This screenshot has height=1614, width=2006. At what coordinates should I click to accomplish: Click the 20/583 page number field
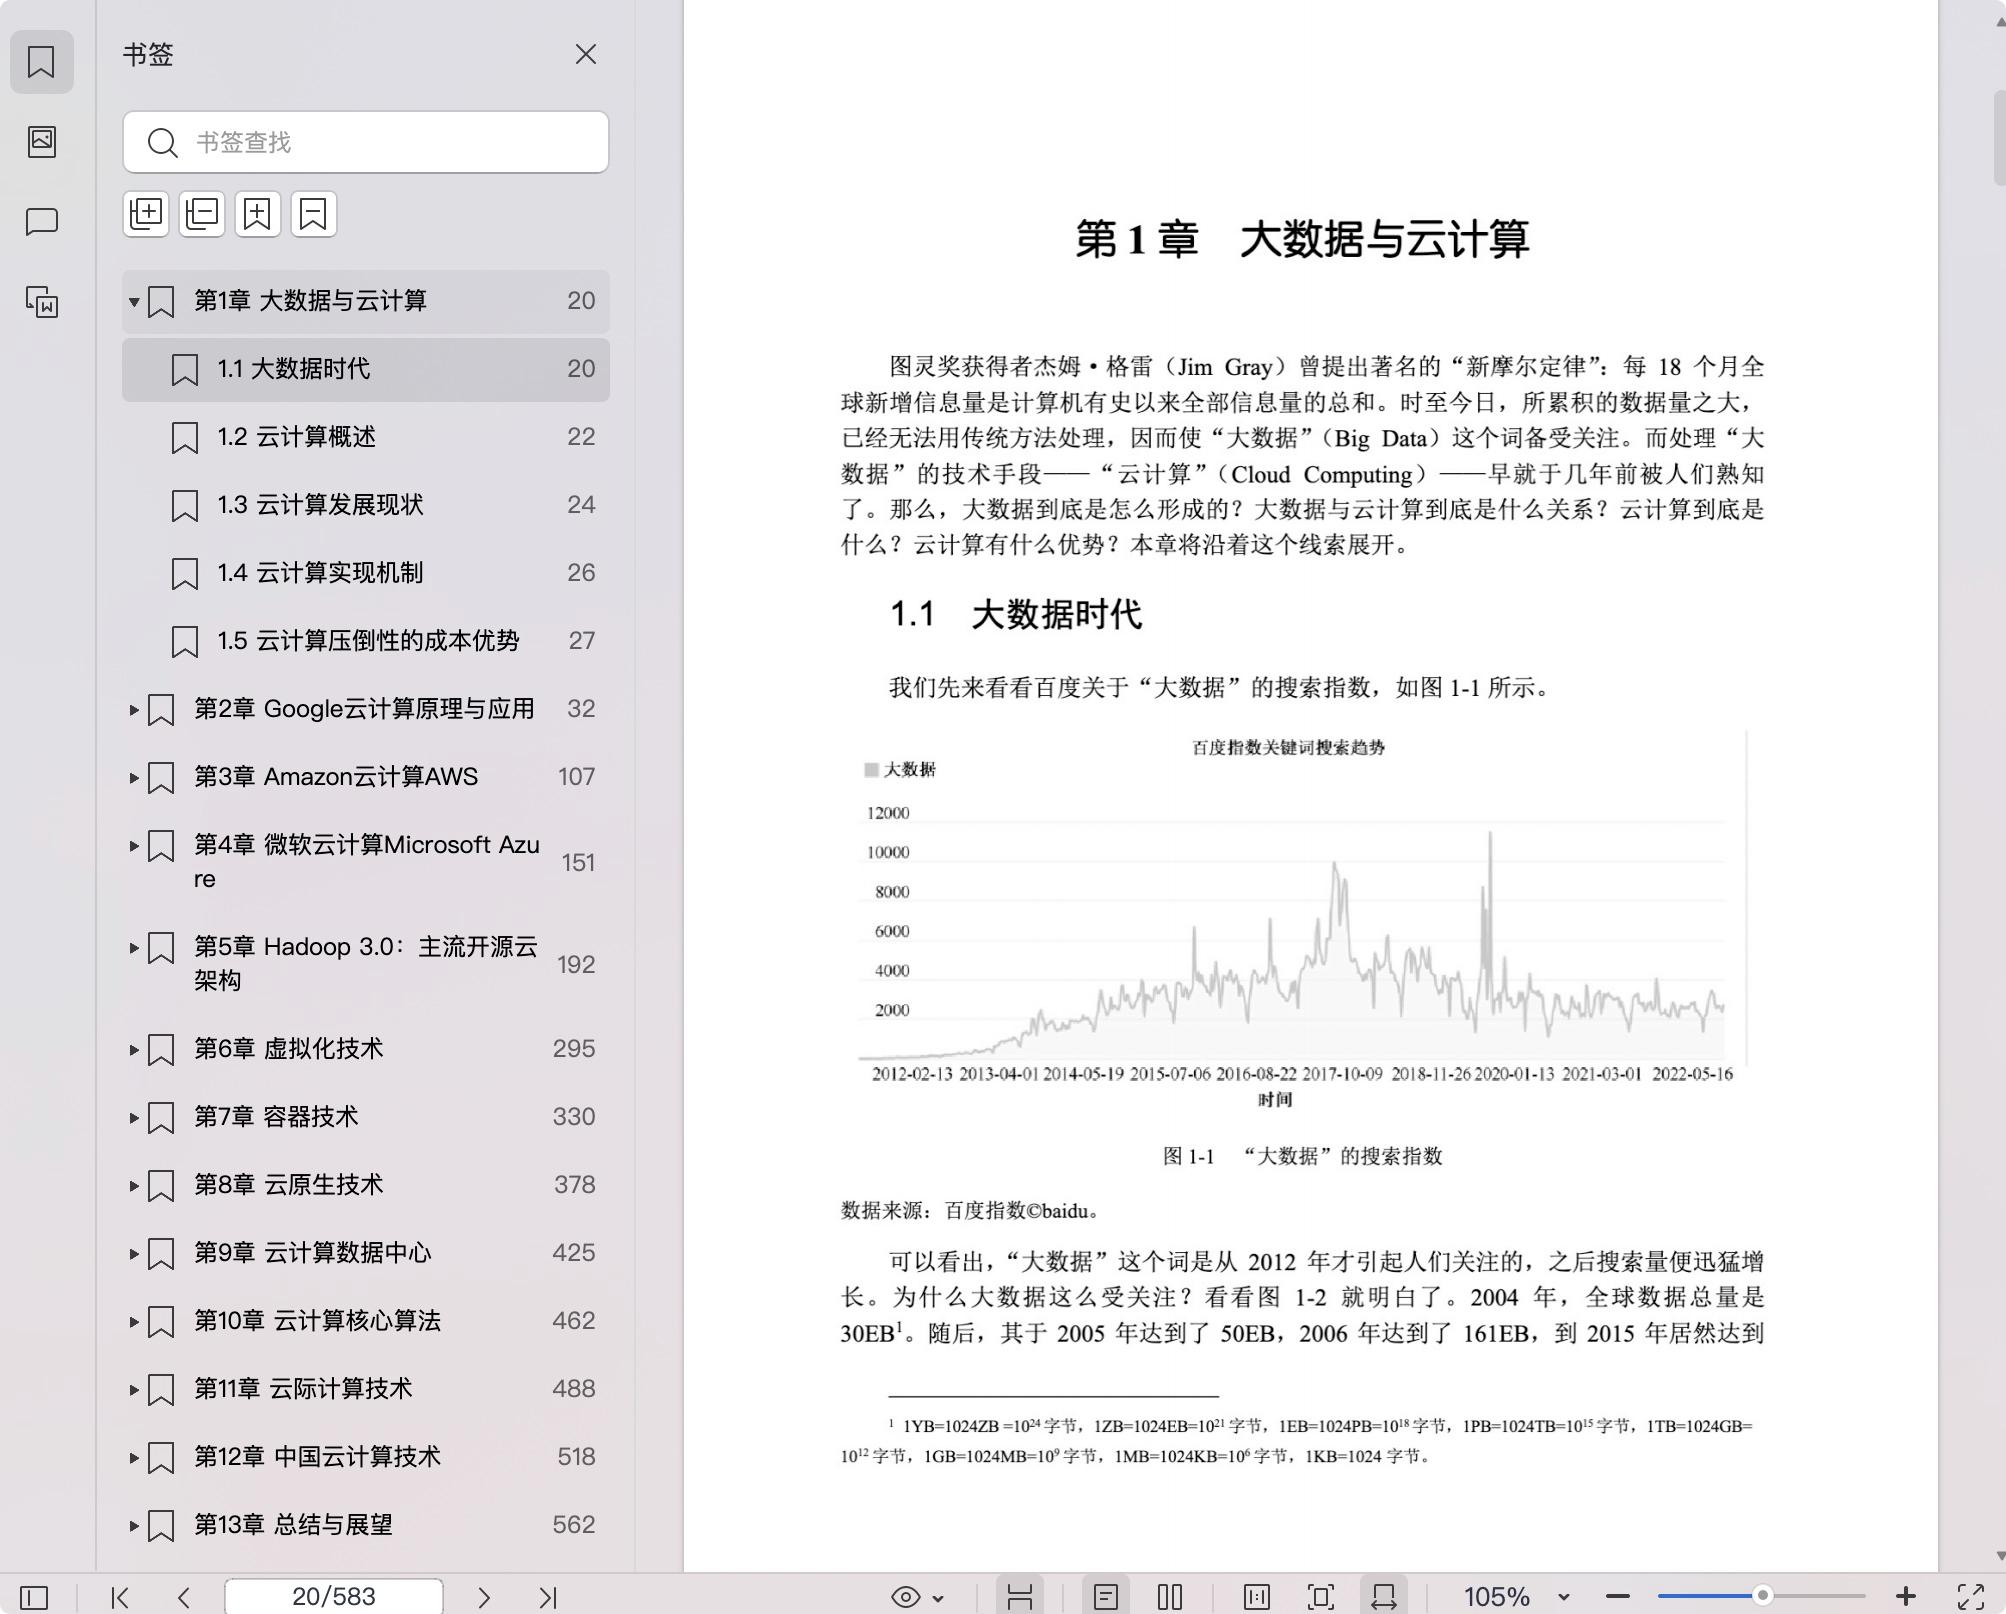coord(334,1596)
